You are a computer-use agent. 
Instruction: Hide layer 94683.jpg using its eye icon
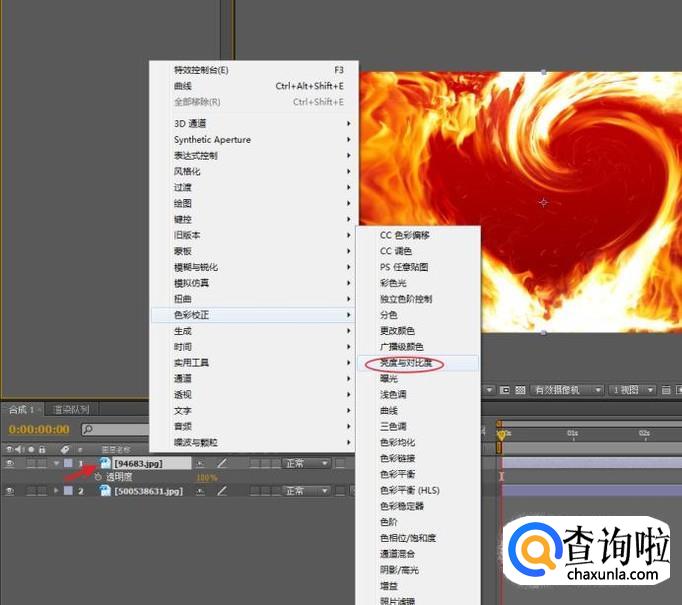(10, 463)
